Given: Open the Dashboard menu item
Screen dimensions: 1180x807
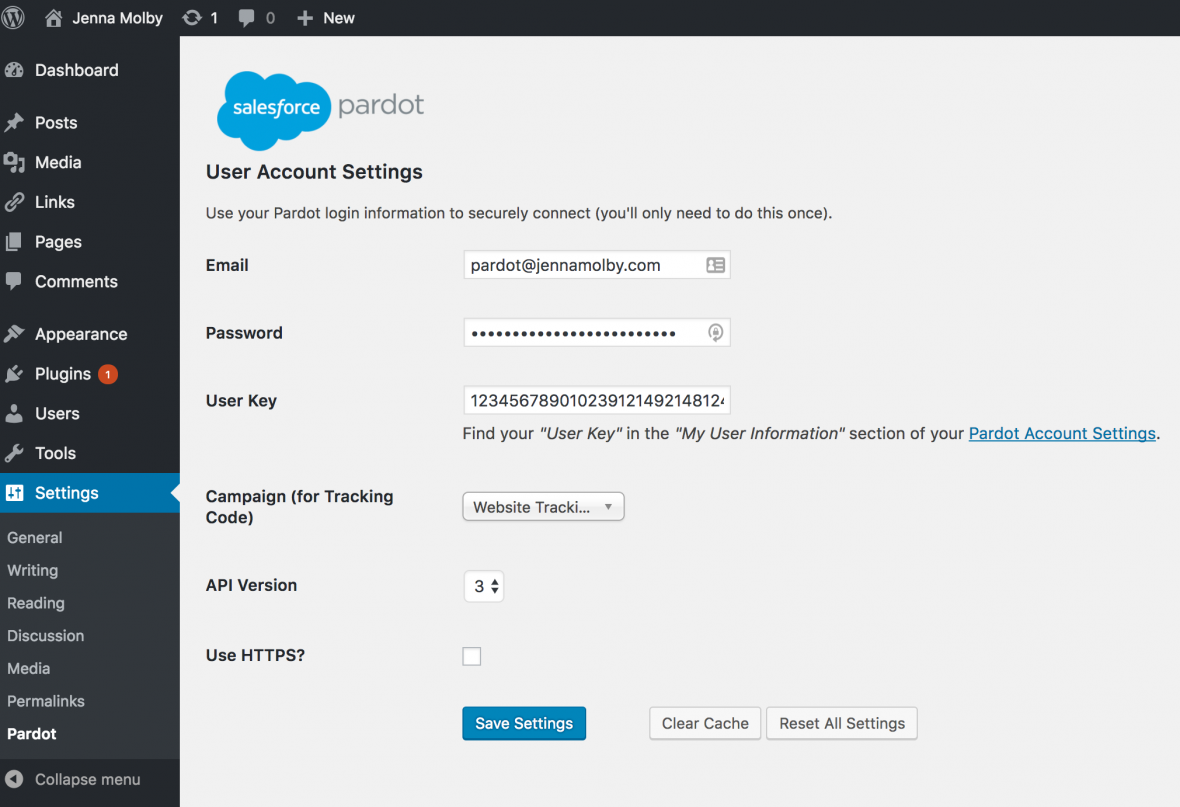Looking at the screenshot, I should (76, 70).
